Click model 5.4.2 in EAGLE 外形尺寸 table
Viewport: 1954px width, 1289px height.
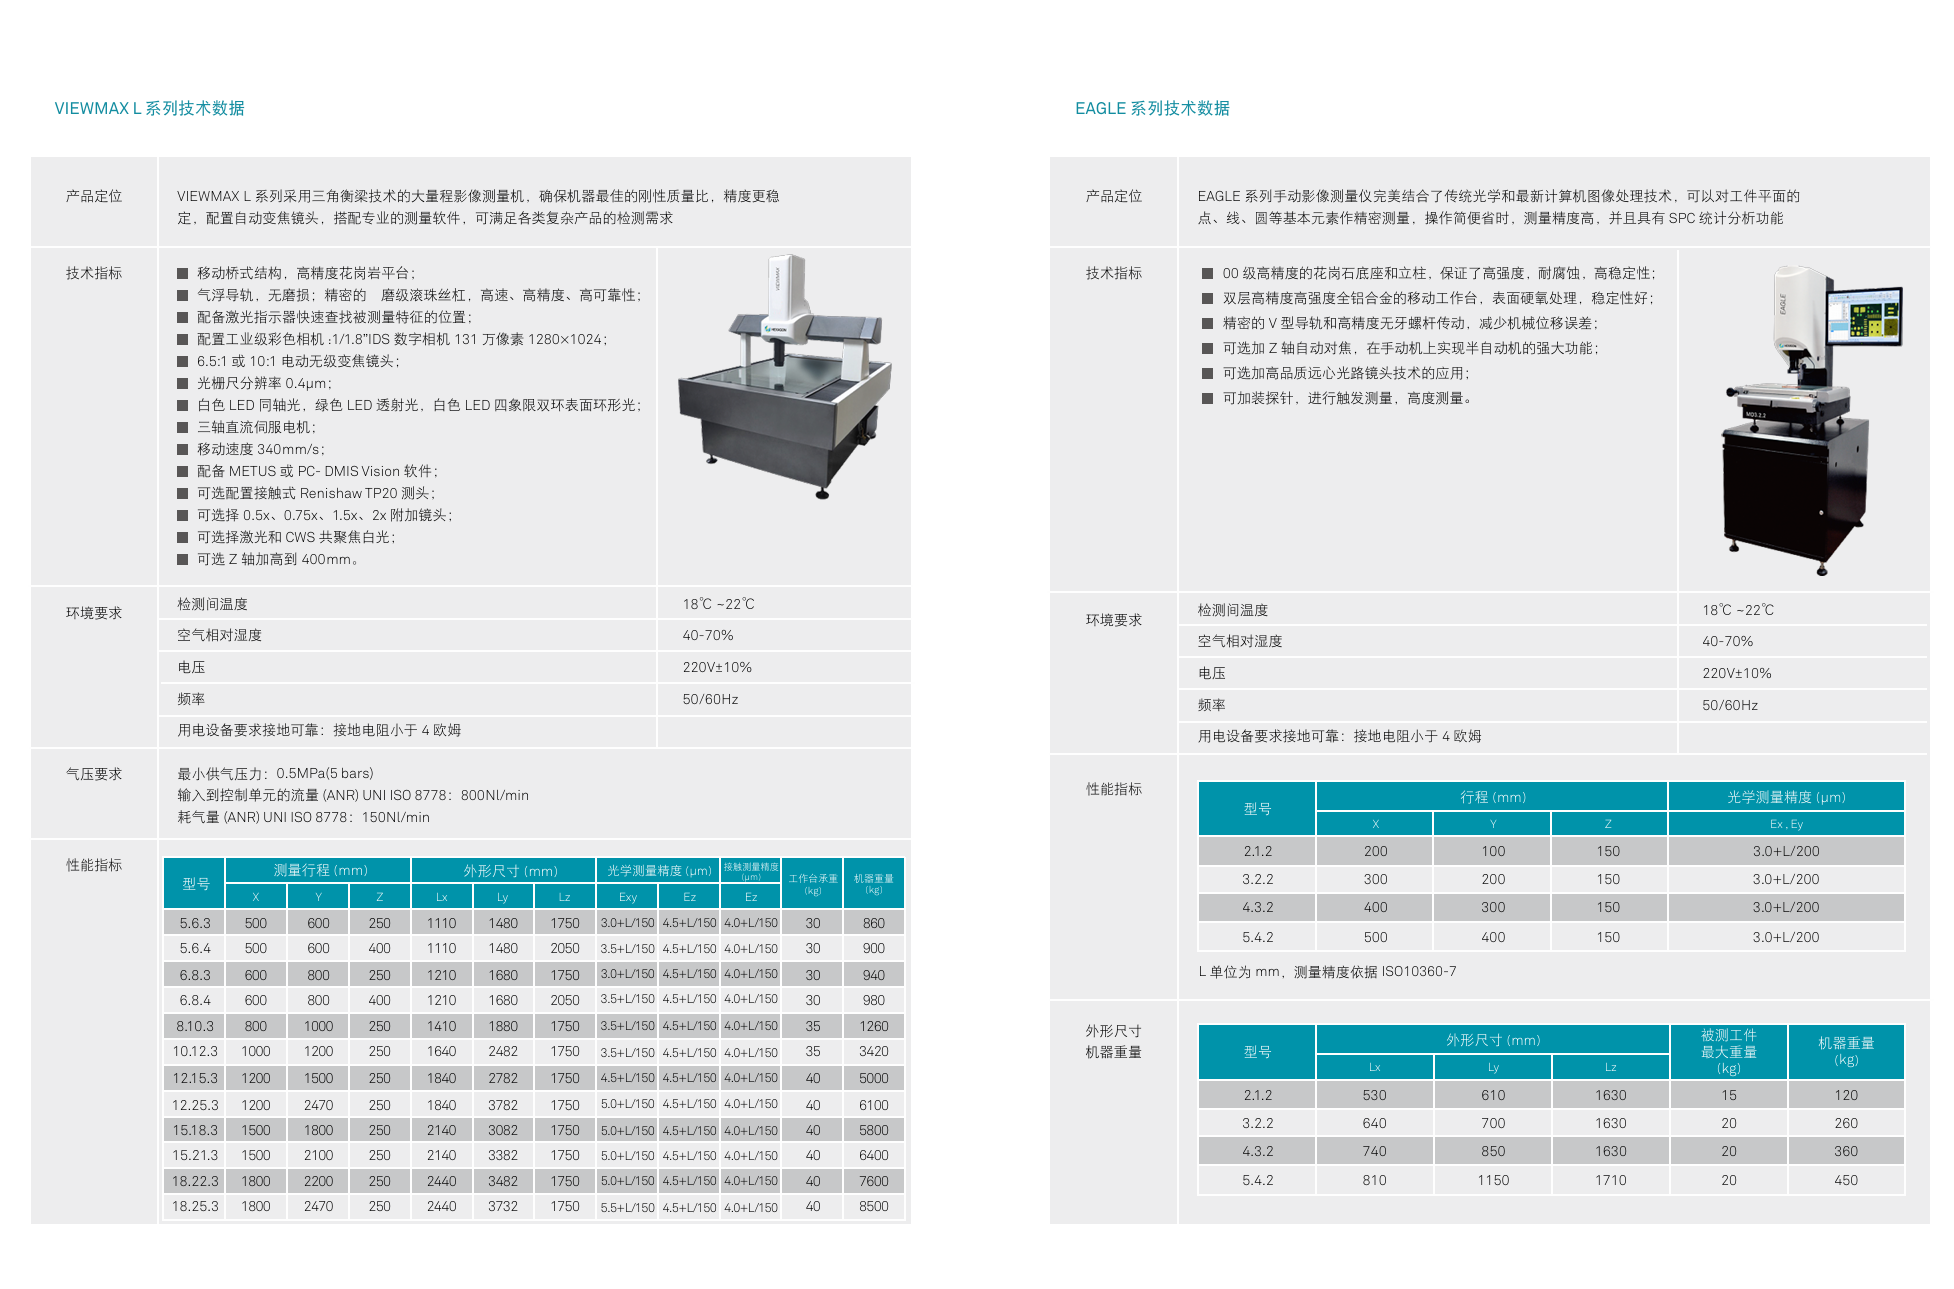click(x=1257, y=1180)
